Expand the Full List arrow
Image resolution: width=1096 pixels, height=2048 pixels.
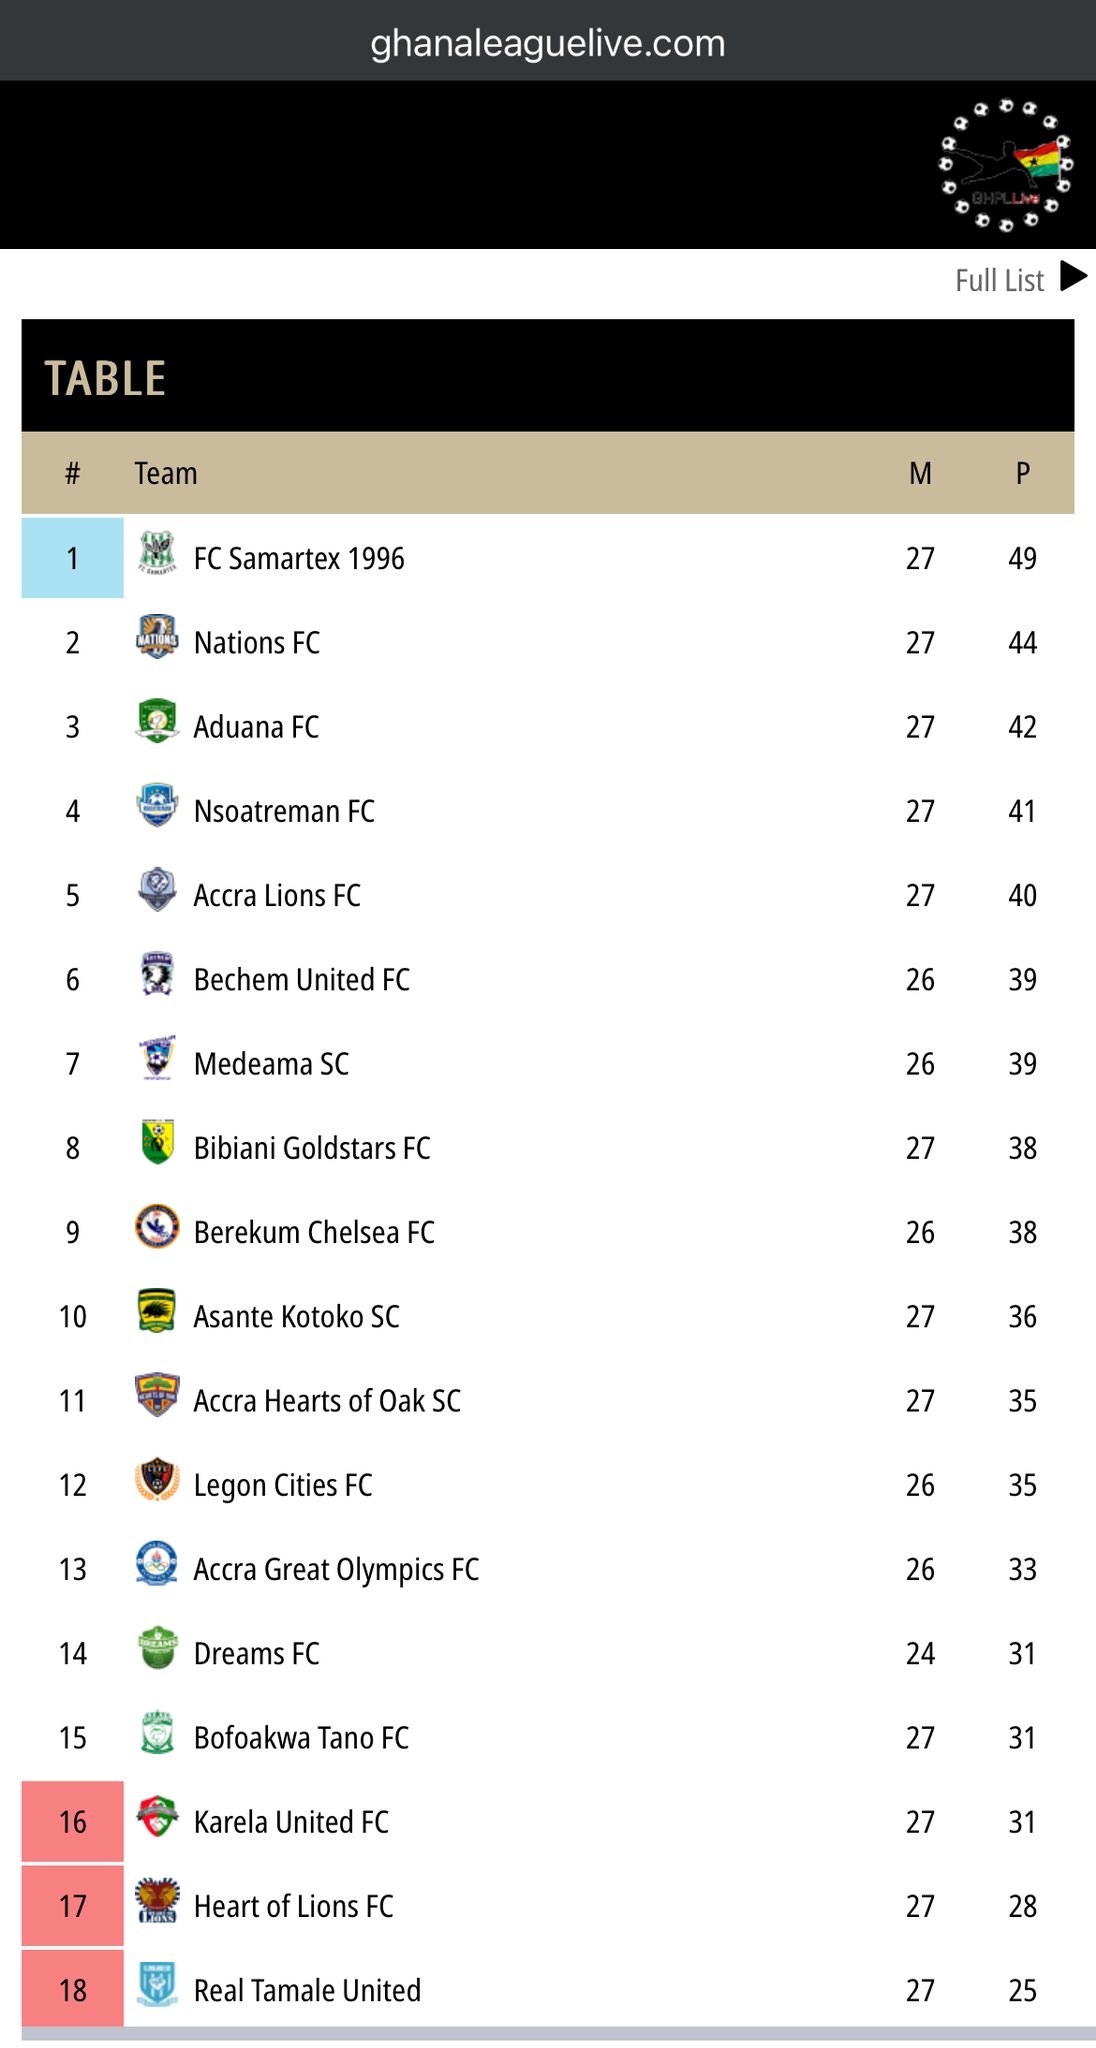tap(1073, 276)
